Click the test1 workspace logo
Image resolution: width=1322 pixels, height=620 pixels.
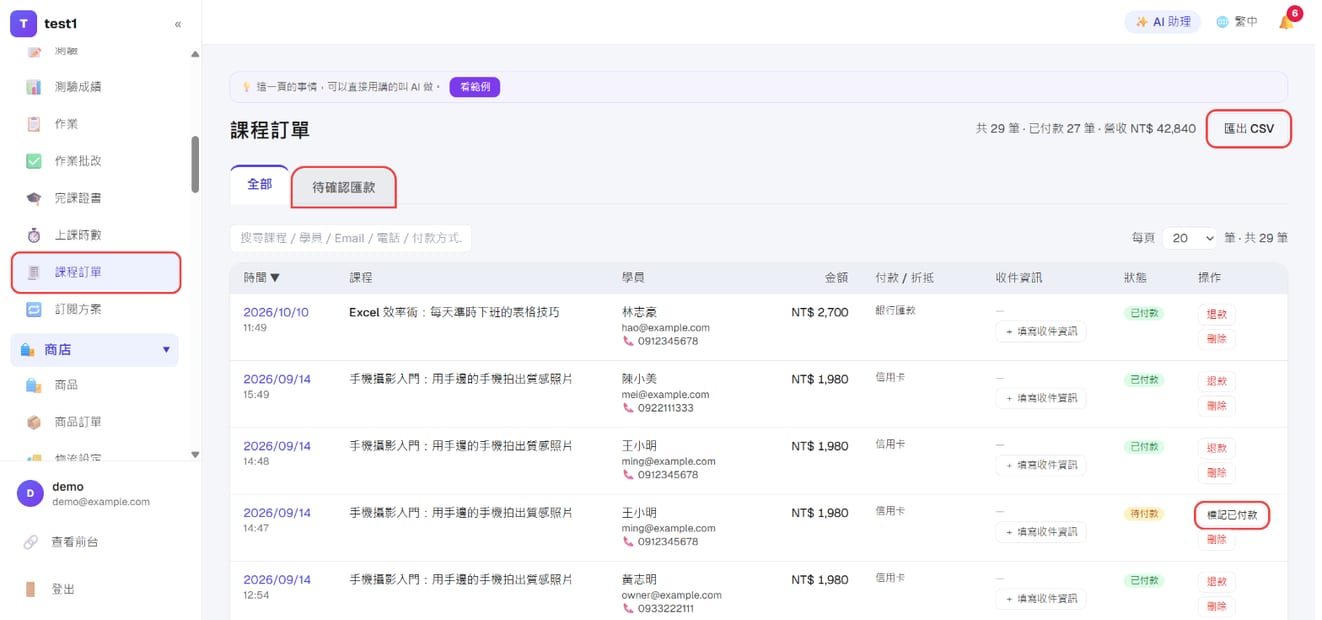coord(23,24)
